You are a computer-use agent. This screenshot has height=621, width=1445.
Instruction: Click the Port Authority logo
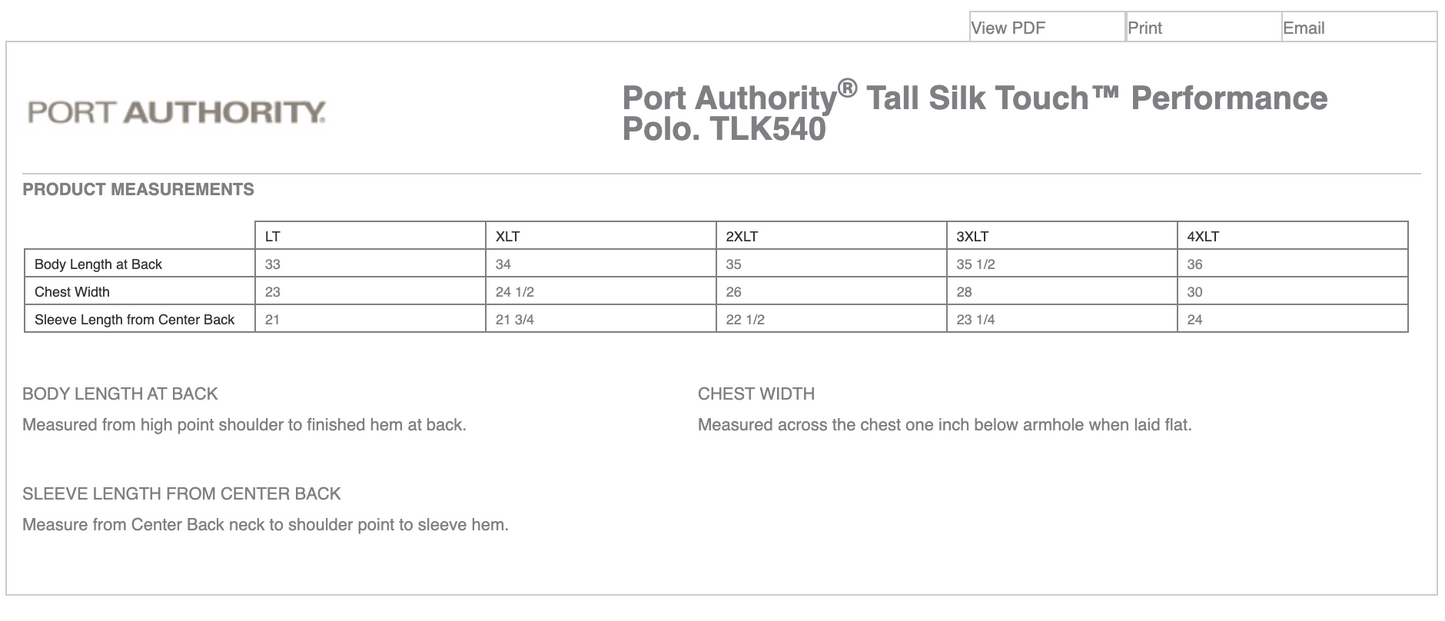tap(176, 111)
